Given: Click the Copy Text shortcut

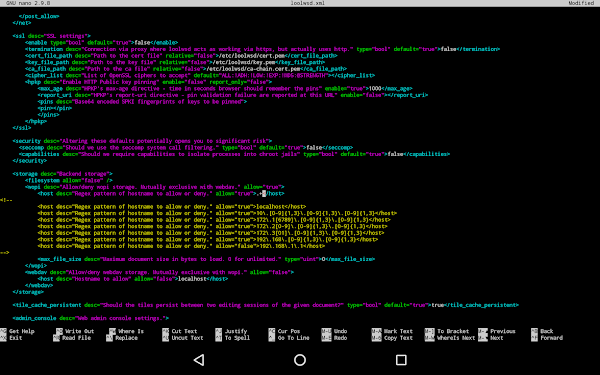Looking at the screenshot, I should [x=392, y=338].
